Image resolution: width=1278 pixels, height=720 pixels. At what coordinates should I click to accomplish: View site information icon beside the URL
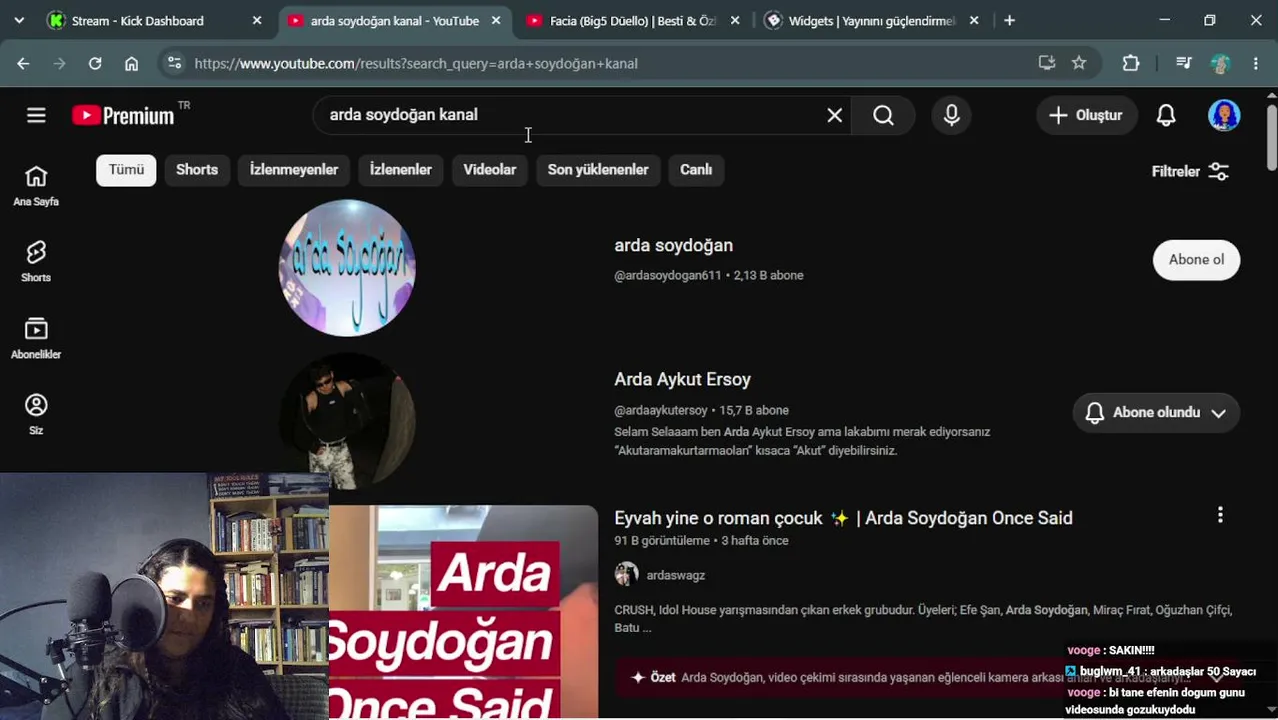(x=174, y=63)
